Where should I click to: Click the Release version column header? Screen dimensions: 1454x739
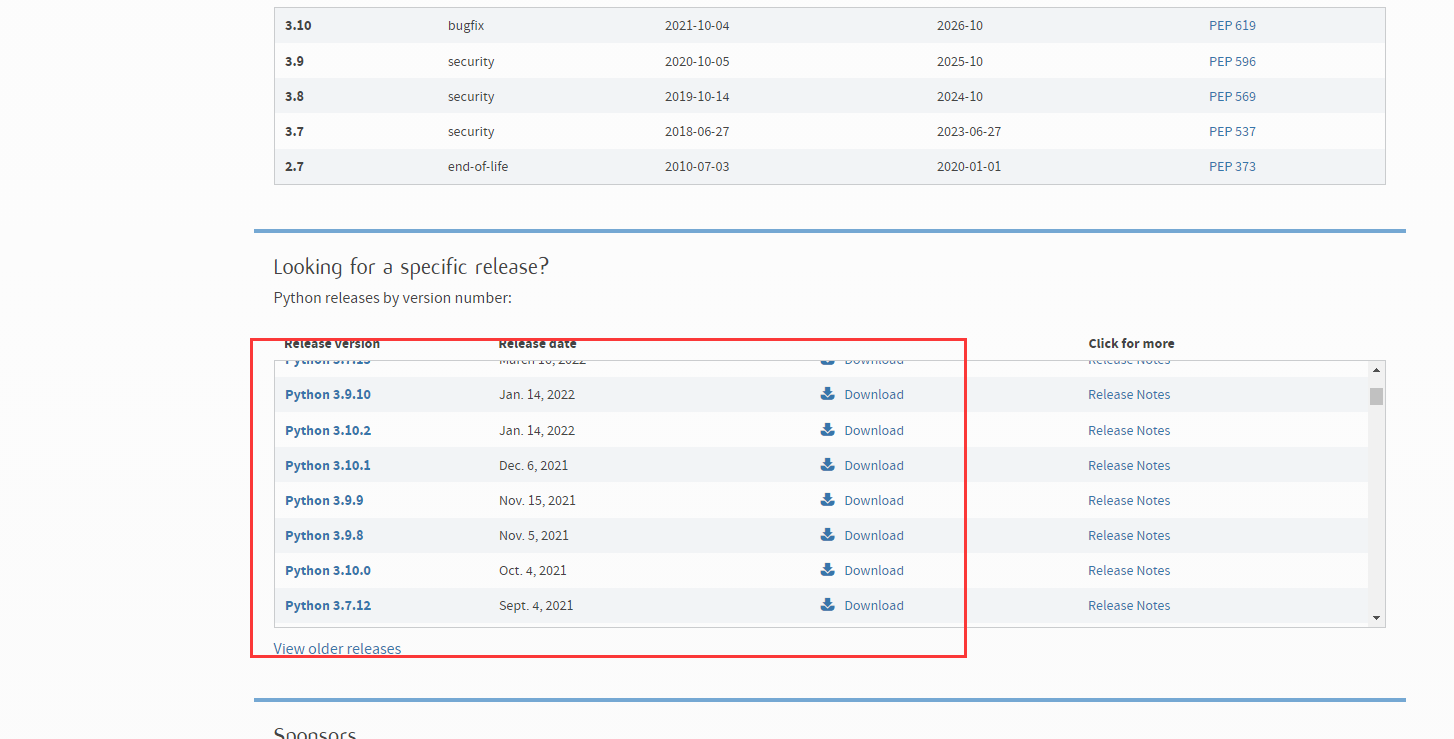(332, 344)
